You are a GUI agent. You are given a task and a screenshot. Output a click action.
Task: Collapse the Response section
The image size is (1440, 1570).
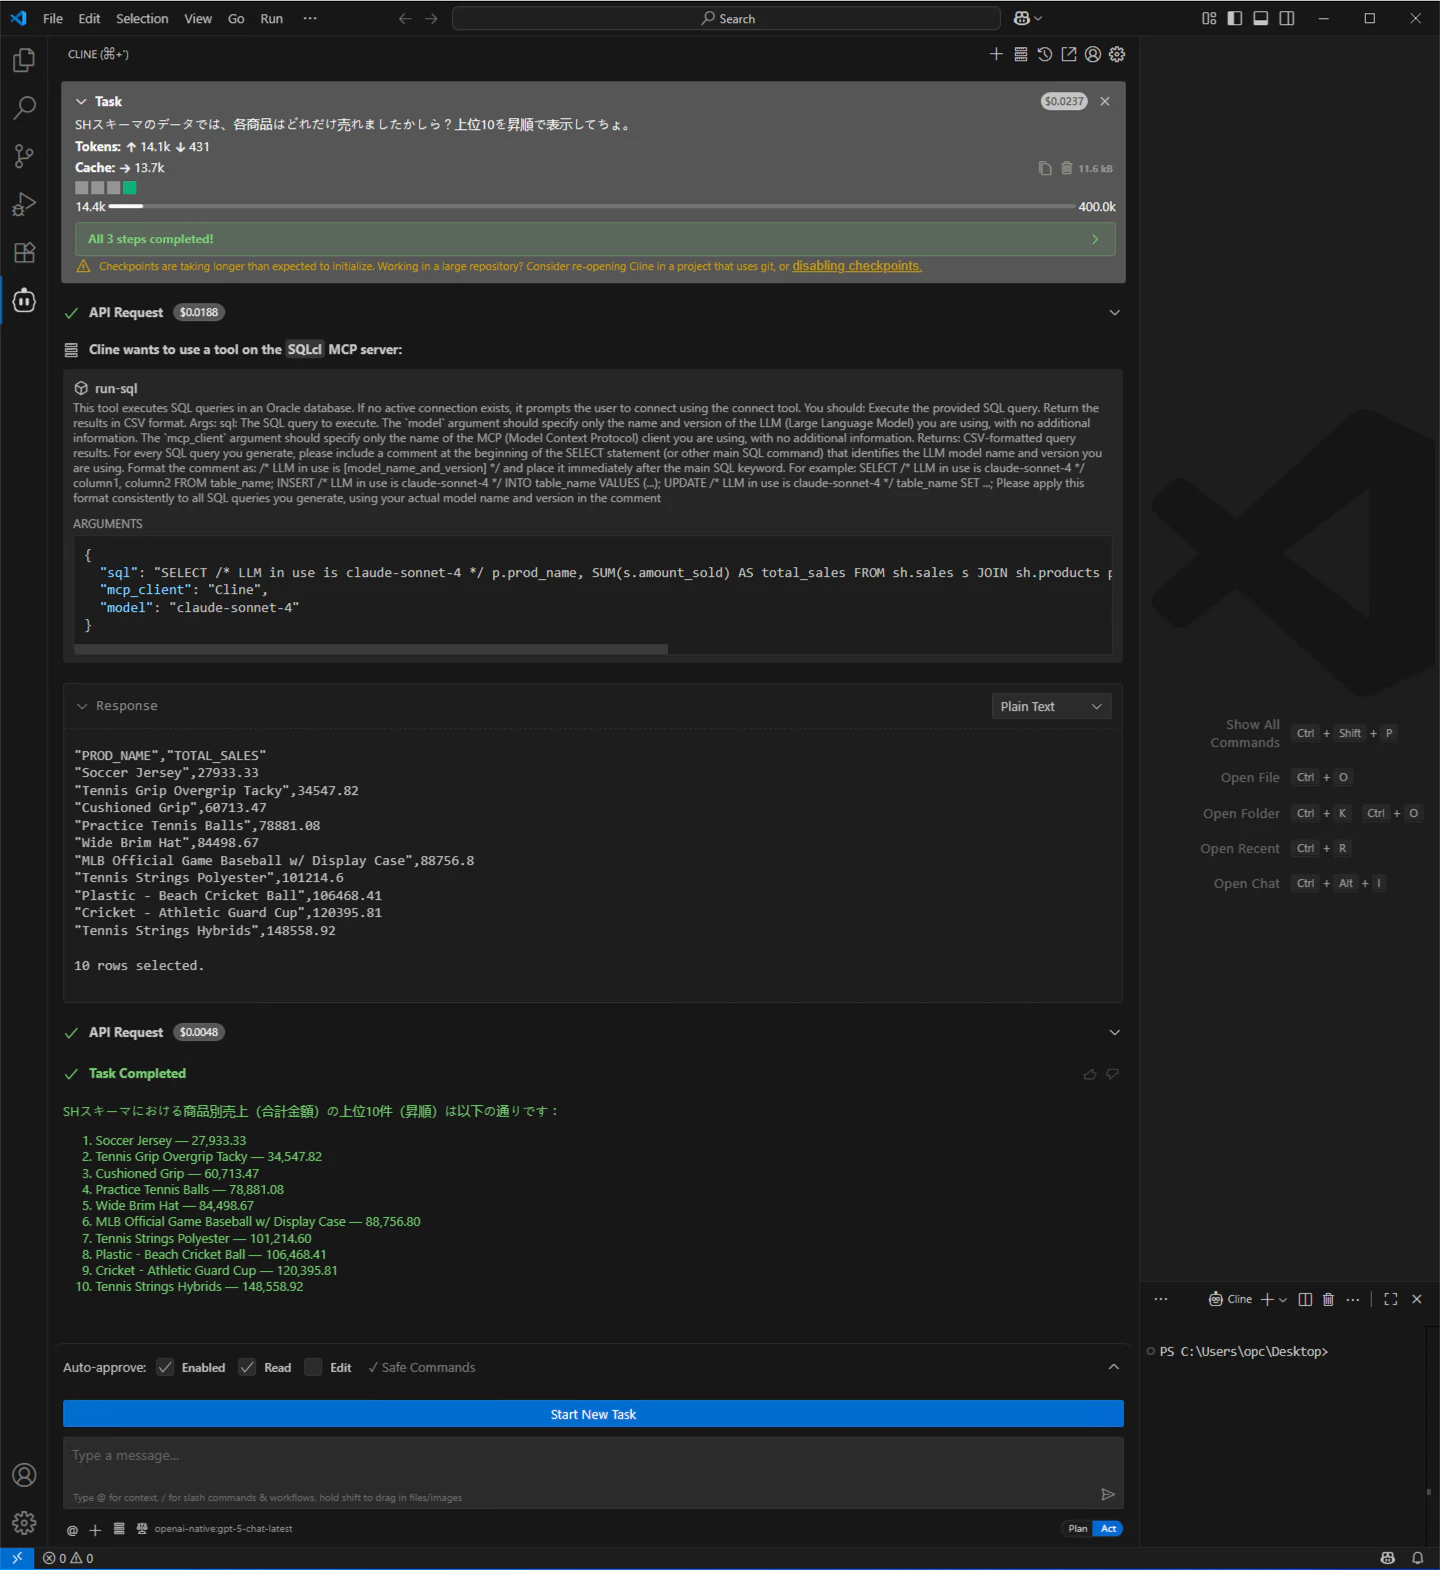point(82,706)
